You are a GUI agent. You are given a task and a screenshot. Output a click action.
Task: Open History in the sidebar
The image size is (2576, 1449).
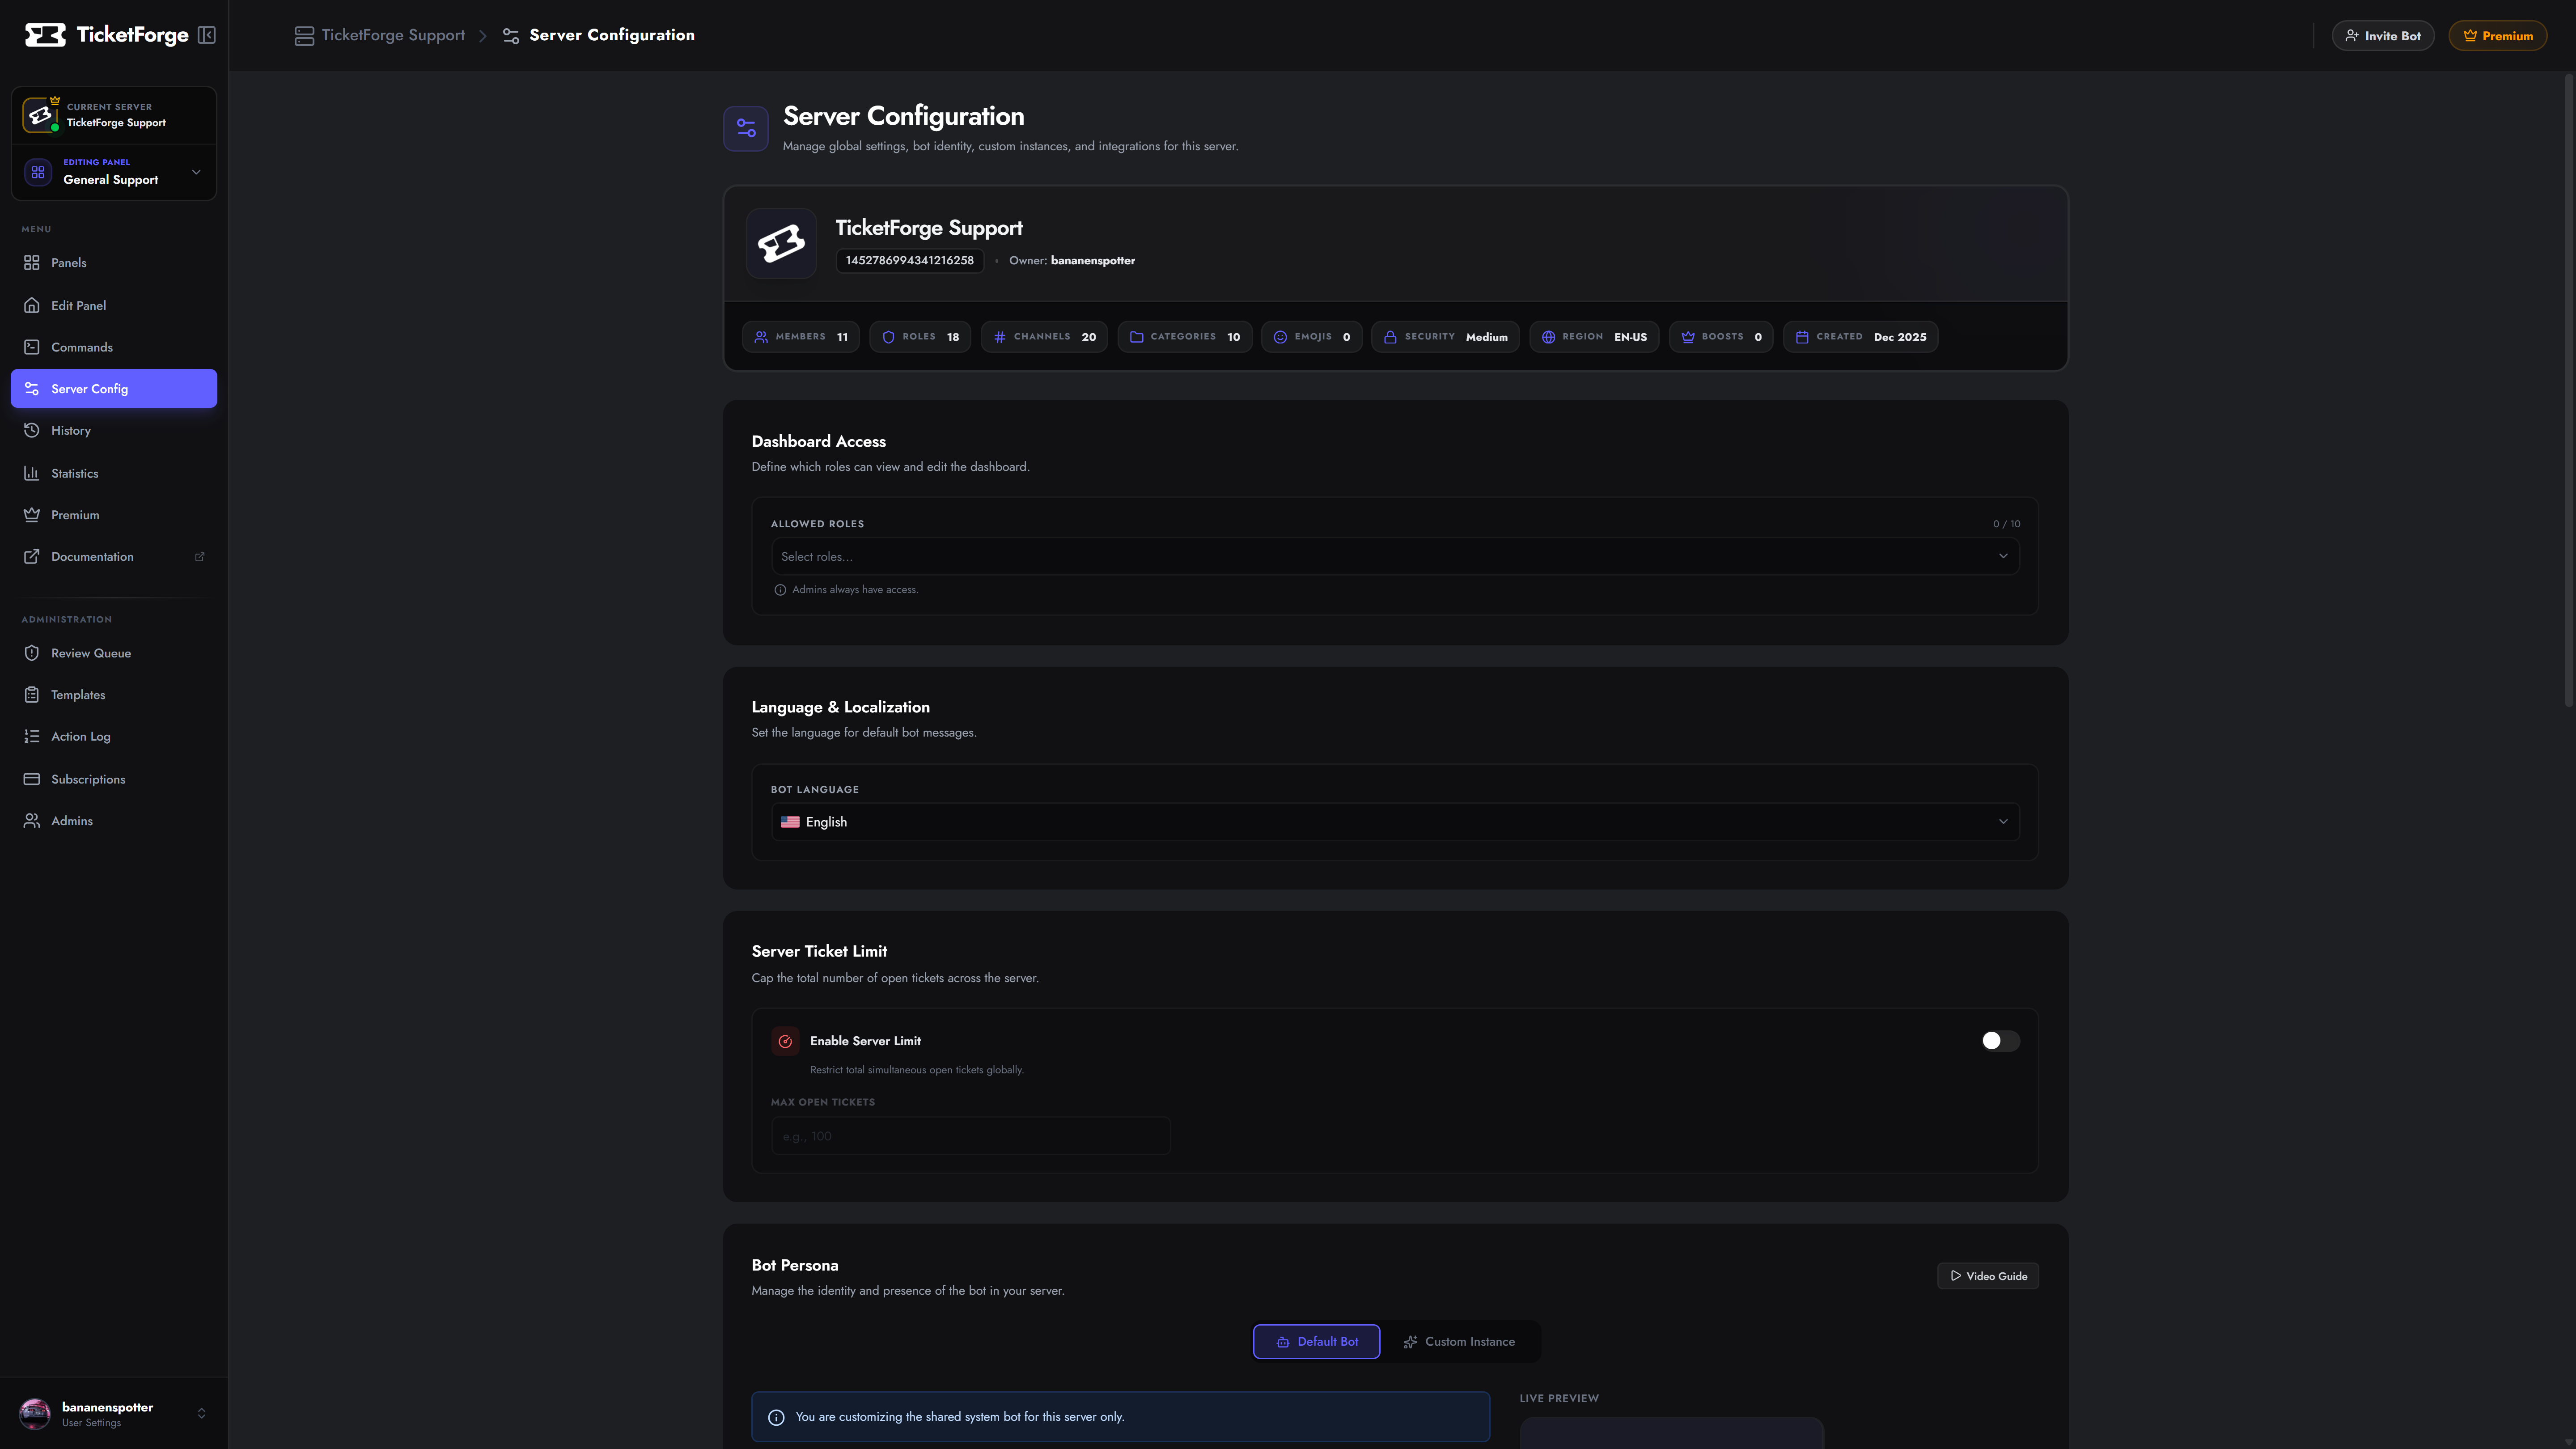click(x=114, y=431)
